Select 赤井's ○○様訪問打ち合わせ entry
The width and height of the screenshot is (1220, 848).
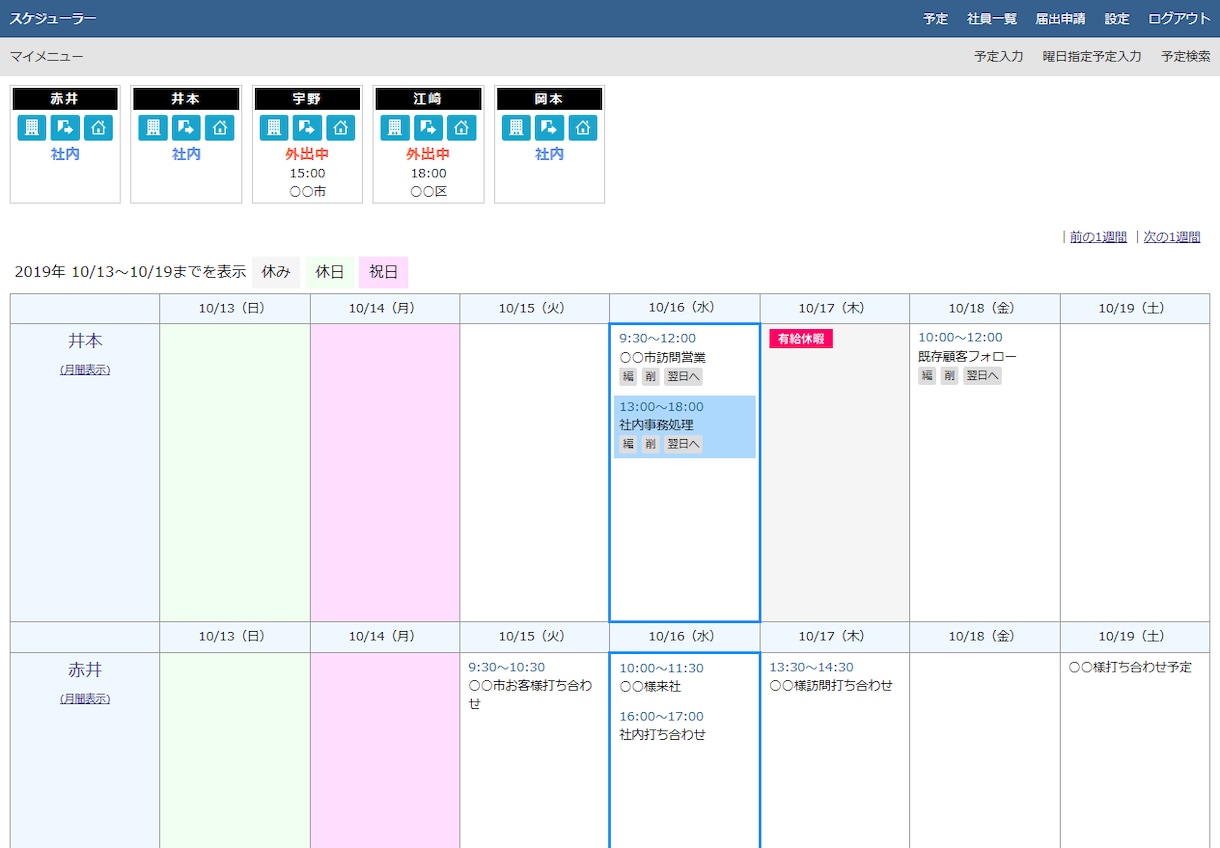831,676
